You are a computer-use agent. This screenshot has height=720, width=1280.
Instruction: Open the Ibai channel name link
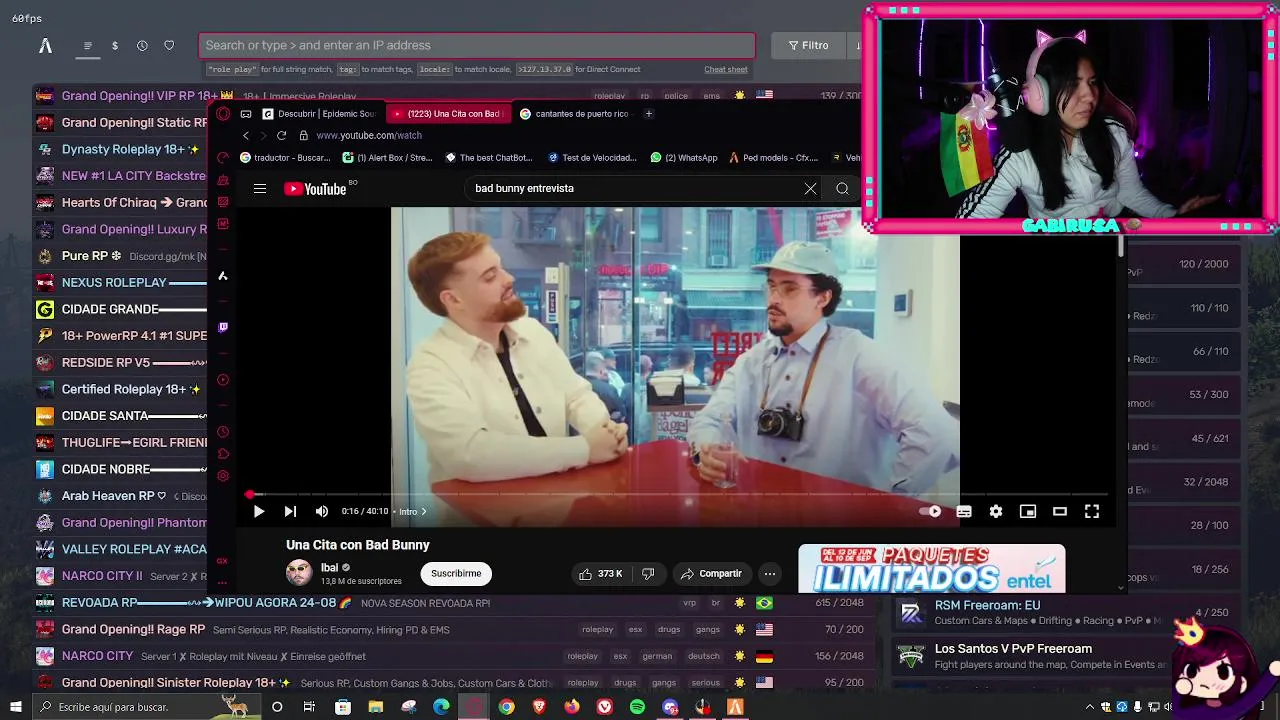pos(329,567)
